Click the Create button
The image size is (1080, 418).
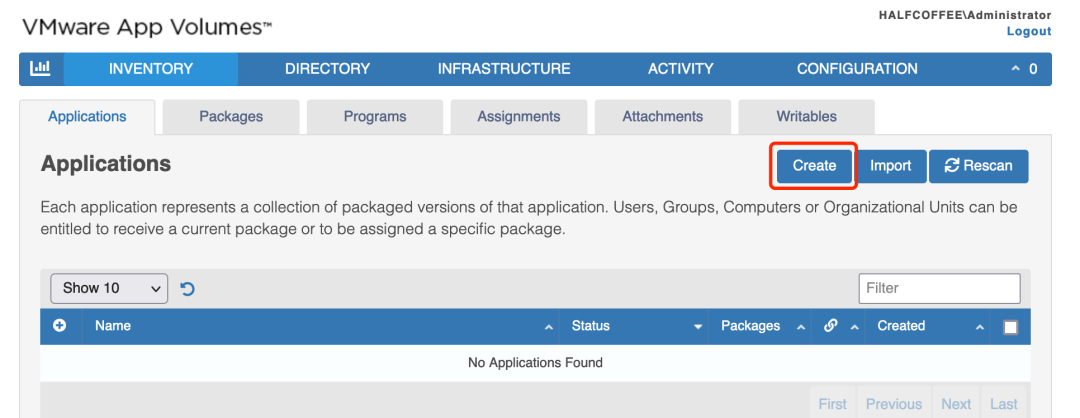coord(814,166)
